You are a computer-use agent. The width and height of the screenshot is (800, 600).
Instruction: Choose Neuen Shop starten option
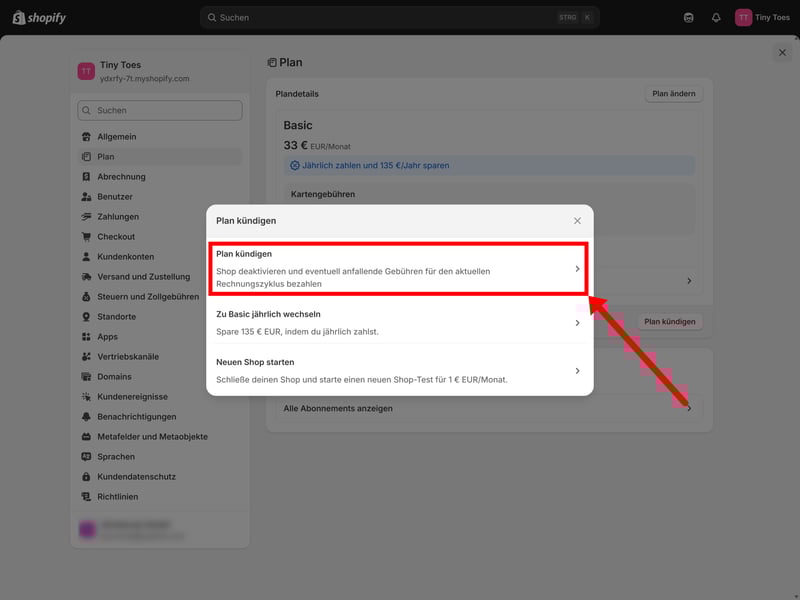pyautogui.click(x=398, y=370)
